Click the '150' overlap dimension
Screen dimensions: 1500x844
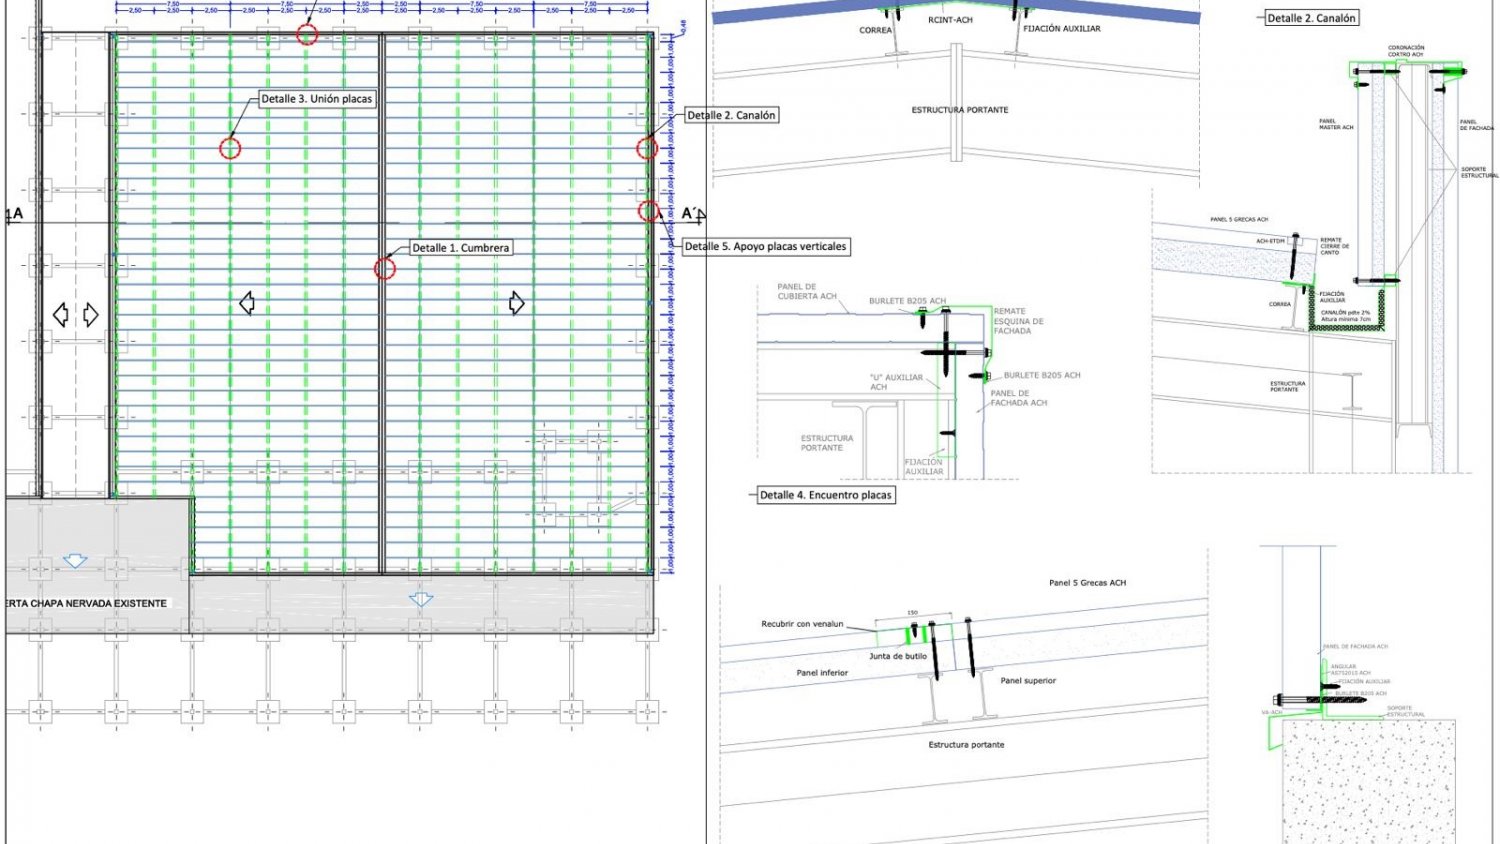912,613
